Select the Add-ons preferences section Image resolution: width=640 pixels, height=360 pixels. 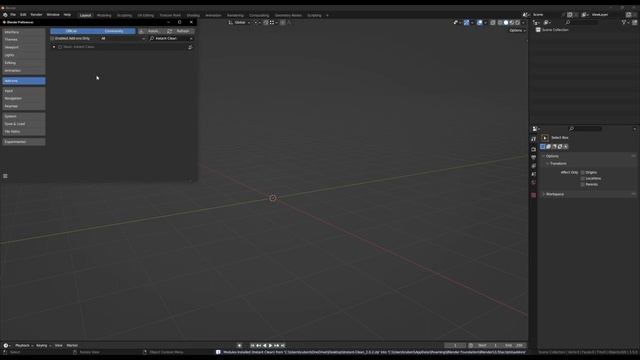[24, 81]
